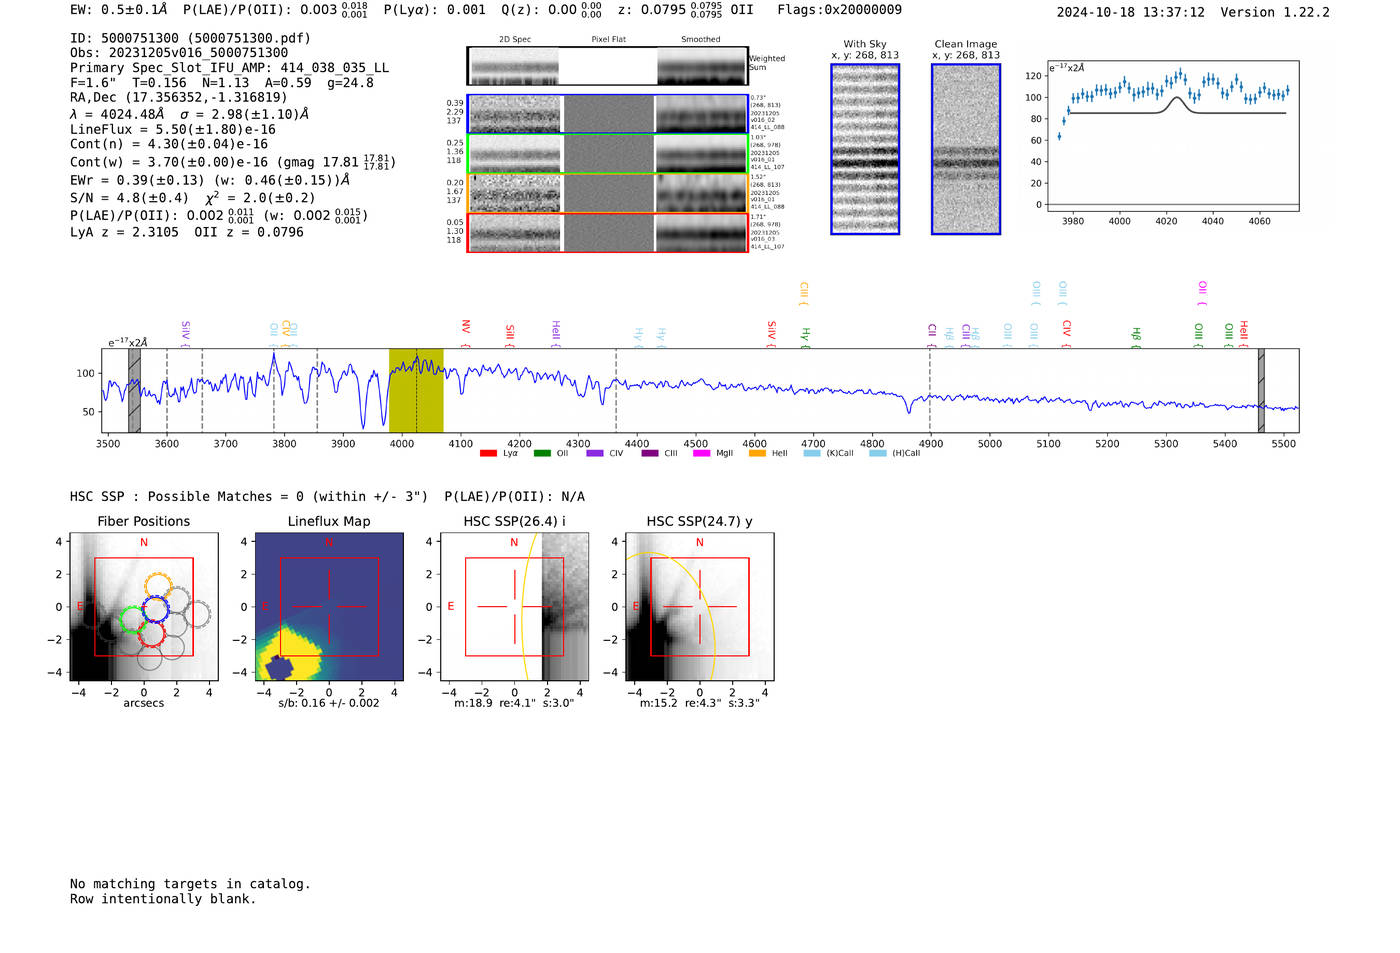This screenshot has height=953, width=1400.
Task: Select the blue-bordered 2D fiber spectrum row
Action: tap(608, 114)
